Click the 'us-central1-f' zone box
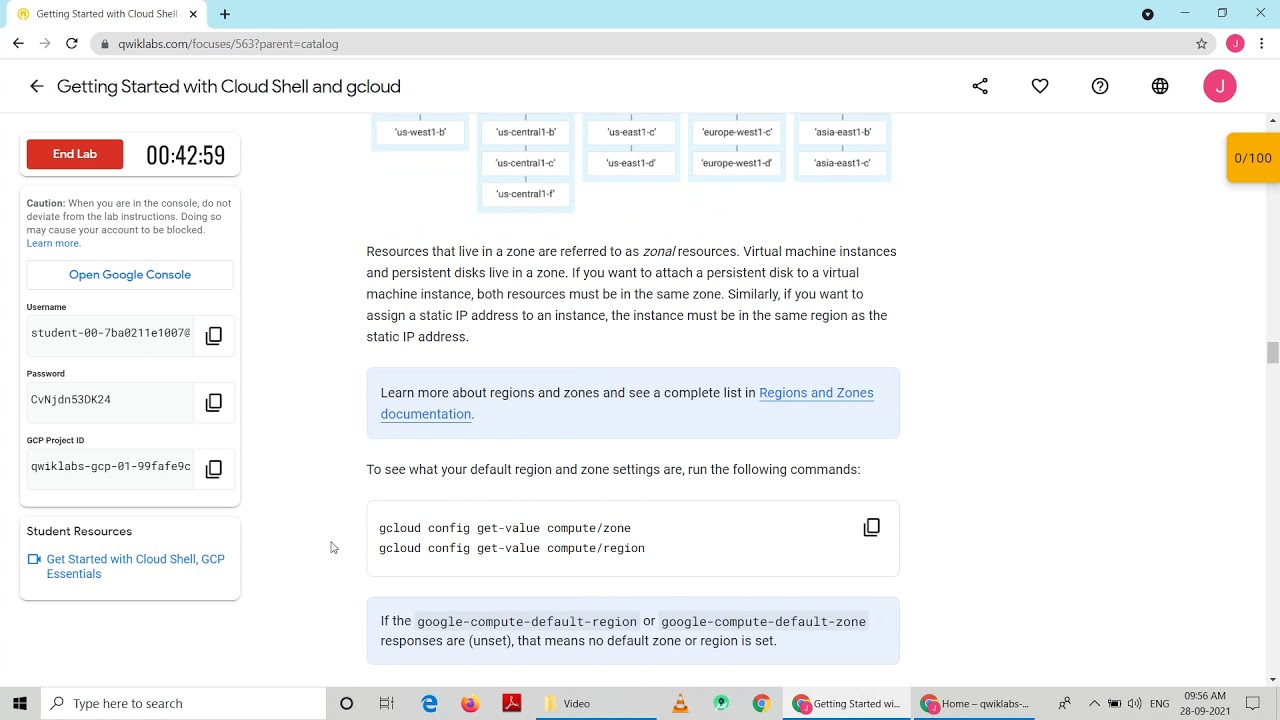1280x720 pixels. tap(526, 194)
